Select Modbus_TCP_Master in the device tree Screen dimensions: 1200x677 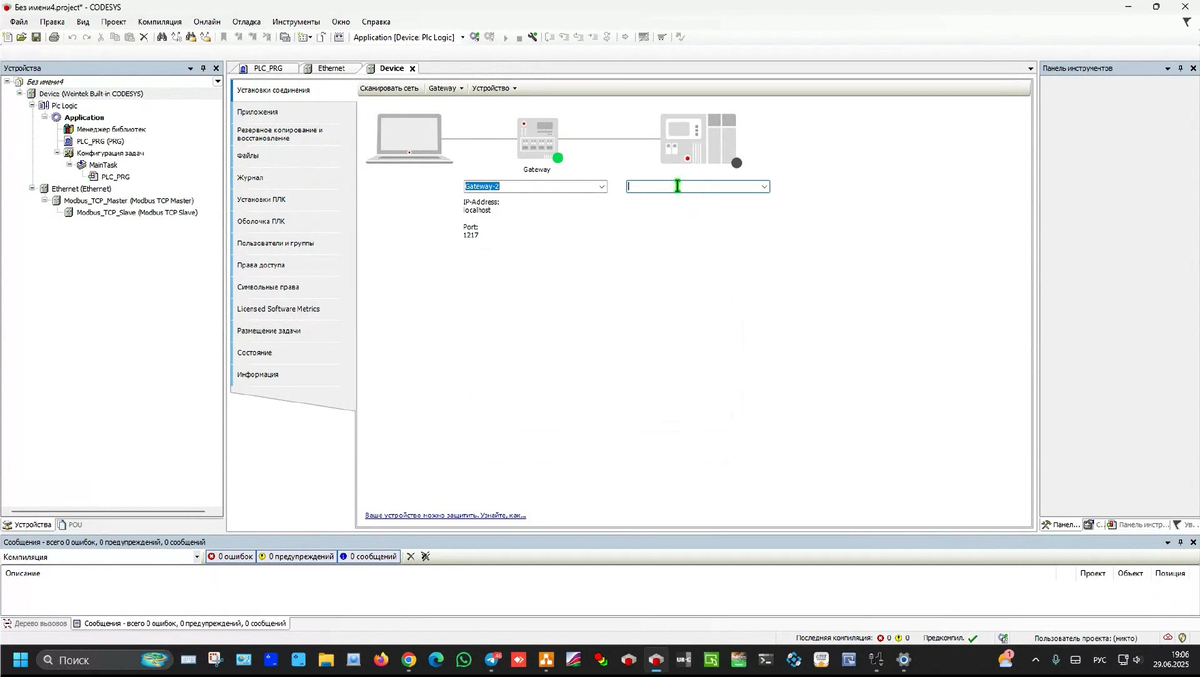[129, 200]
